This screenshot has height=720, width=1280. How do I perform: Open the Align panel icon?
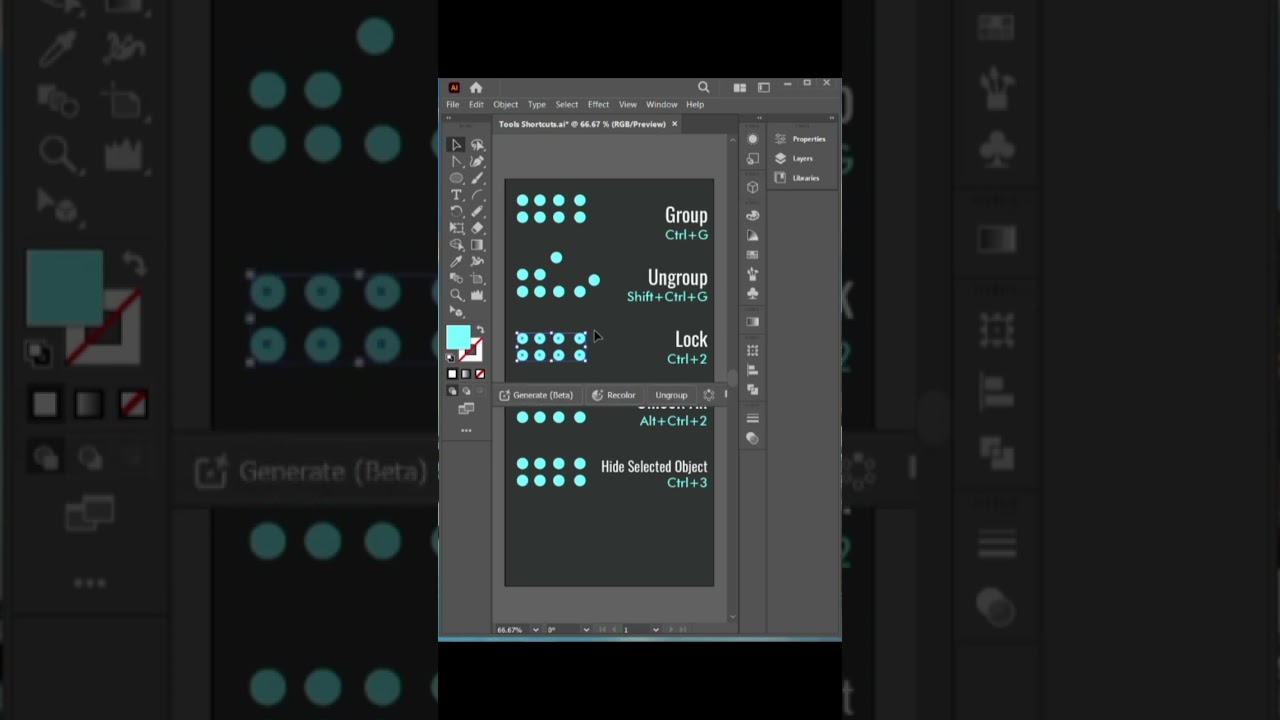pos(752,369)
